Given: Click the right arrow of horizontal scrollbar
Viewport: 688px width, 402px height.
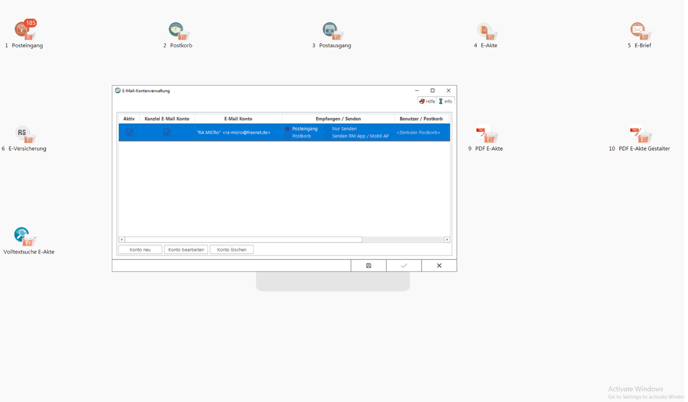Looking at the screenshot, I should 447,240.
